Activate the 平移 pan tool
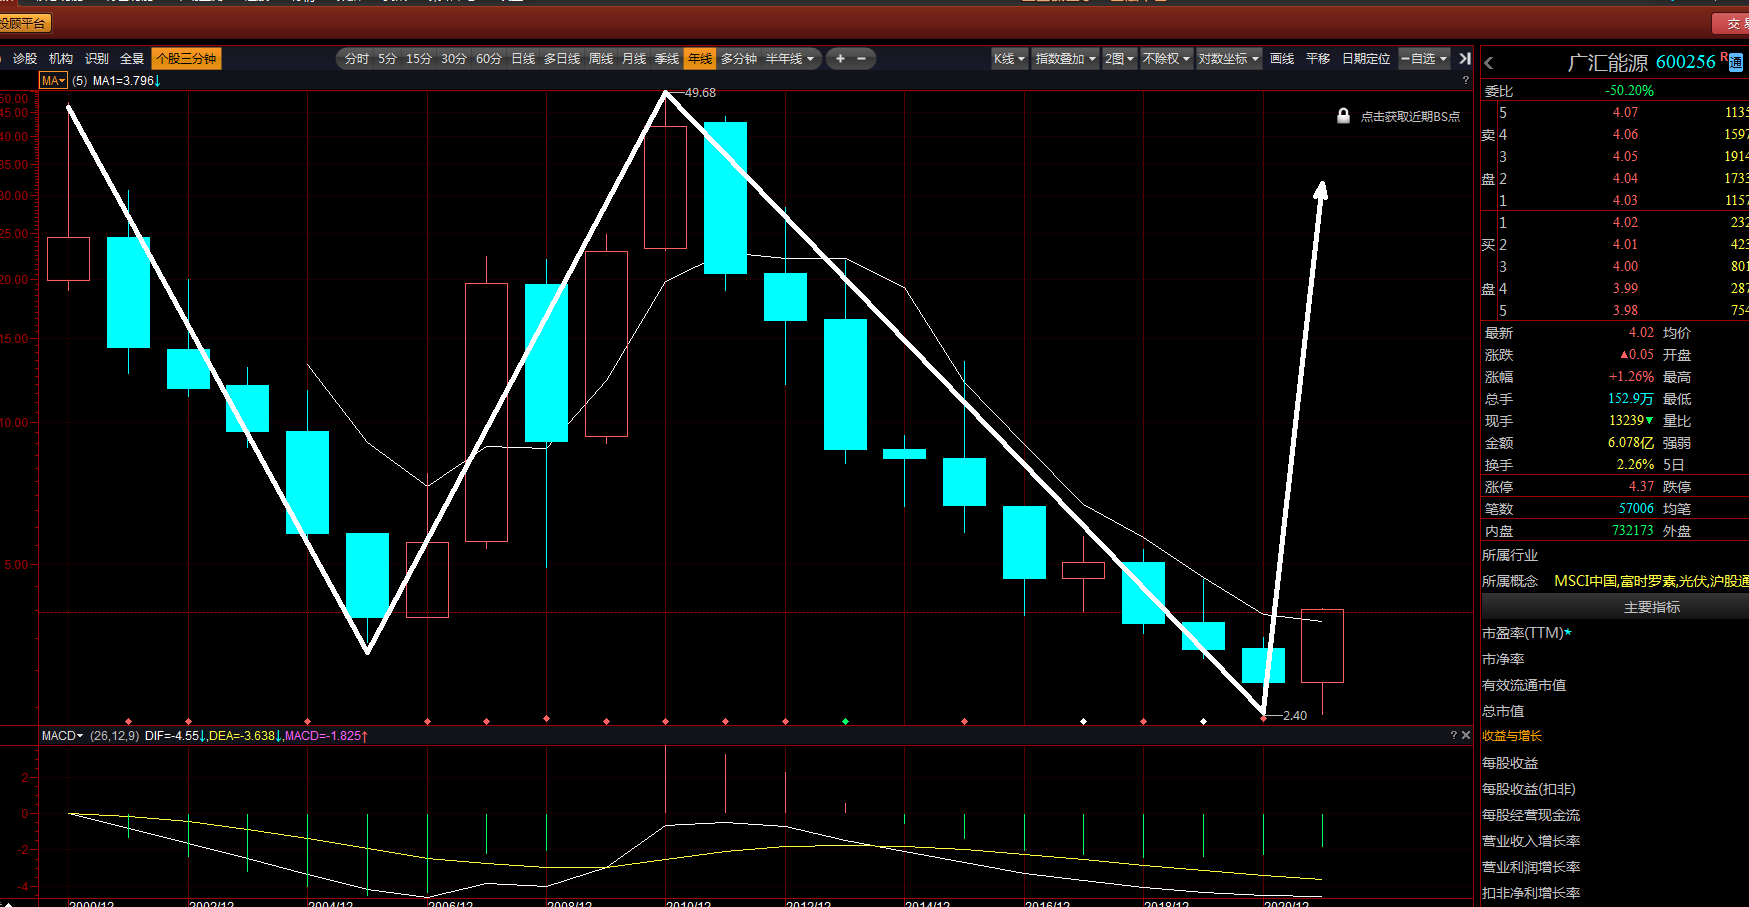The width and height of the screenshot is (1749, 907). 1318,59
